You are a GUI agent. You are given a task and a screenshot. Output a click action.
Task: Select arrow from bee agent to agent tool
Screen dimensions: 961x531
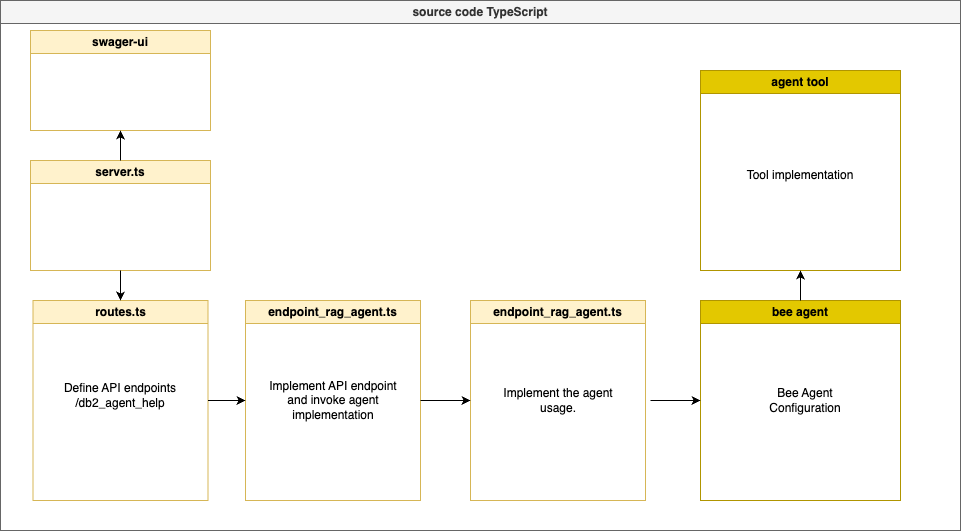coord(800,286)
